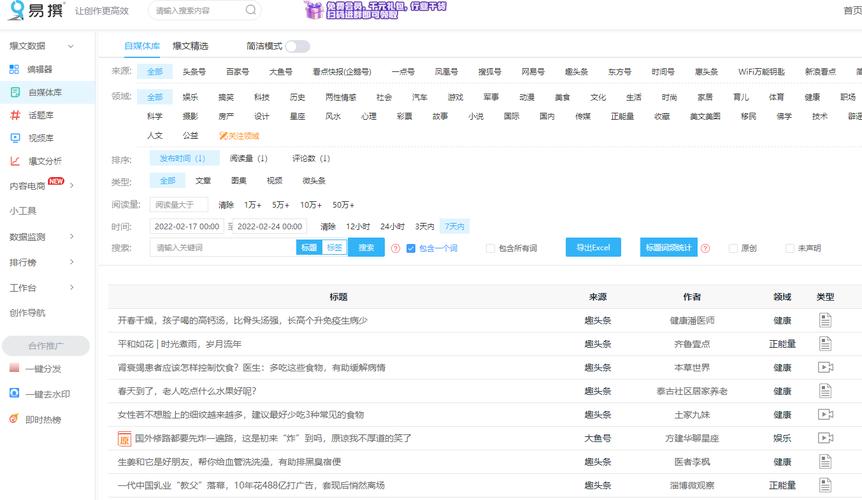Click article type icon for 平和如花 row

tap(825, 344)
